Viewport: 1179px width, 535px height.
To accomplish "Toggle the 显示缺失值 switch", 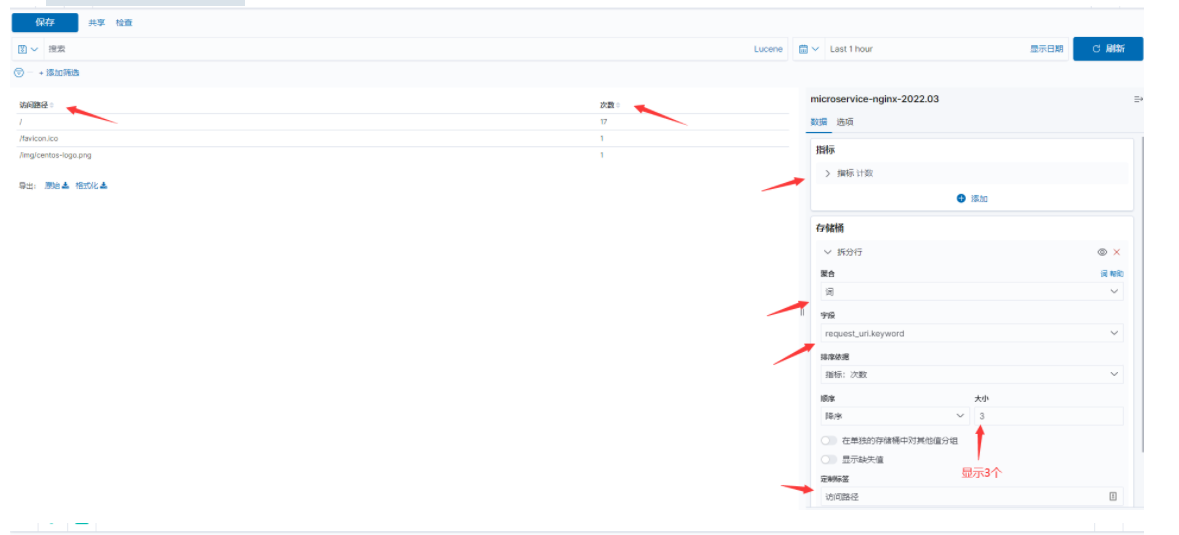I will (829, 459).
